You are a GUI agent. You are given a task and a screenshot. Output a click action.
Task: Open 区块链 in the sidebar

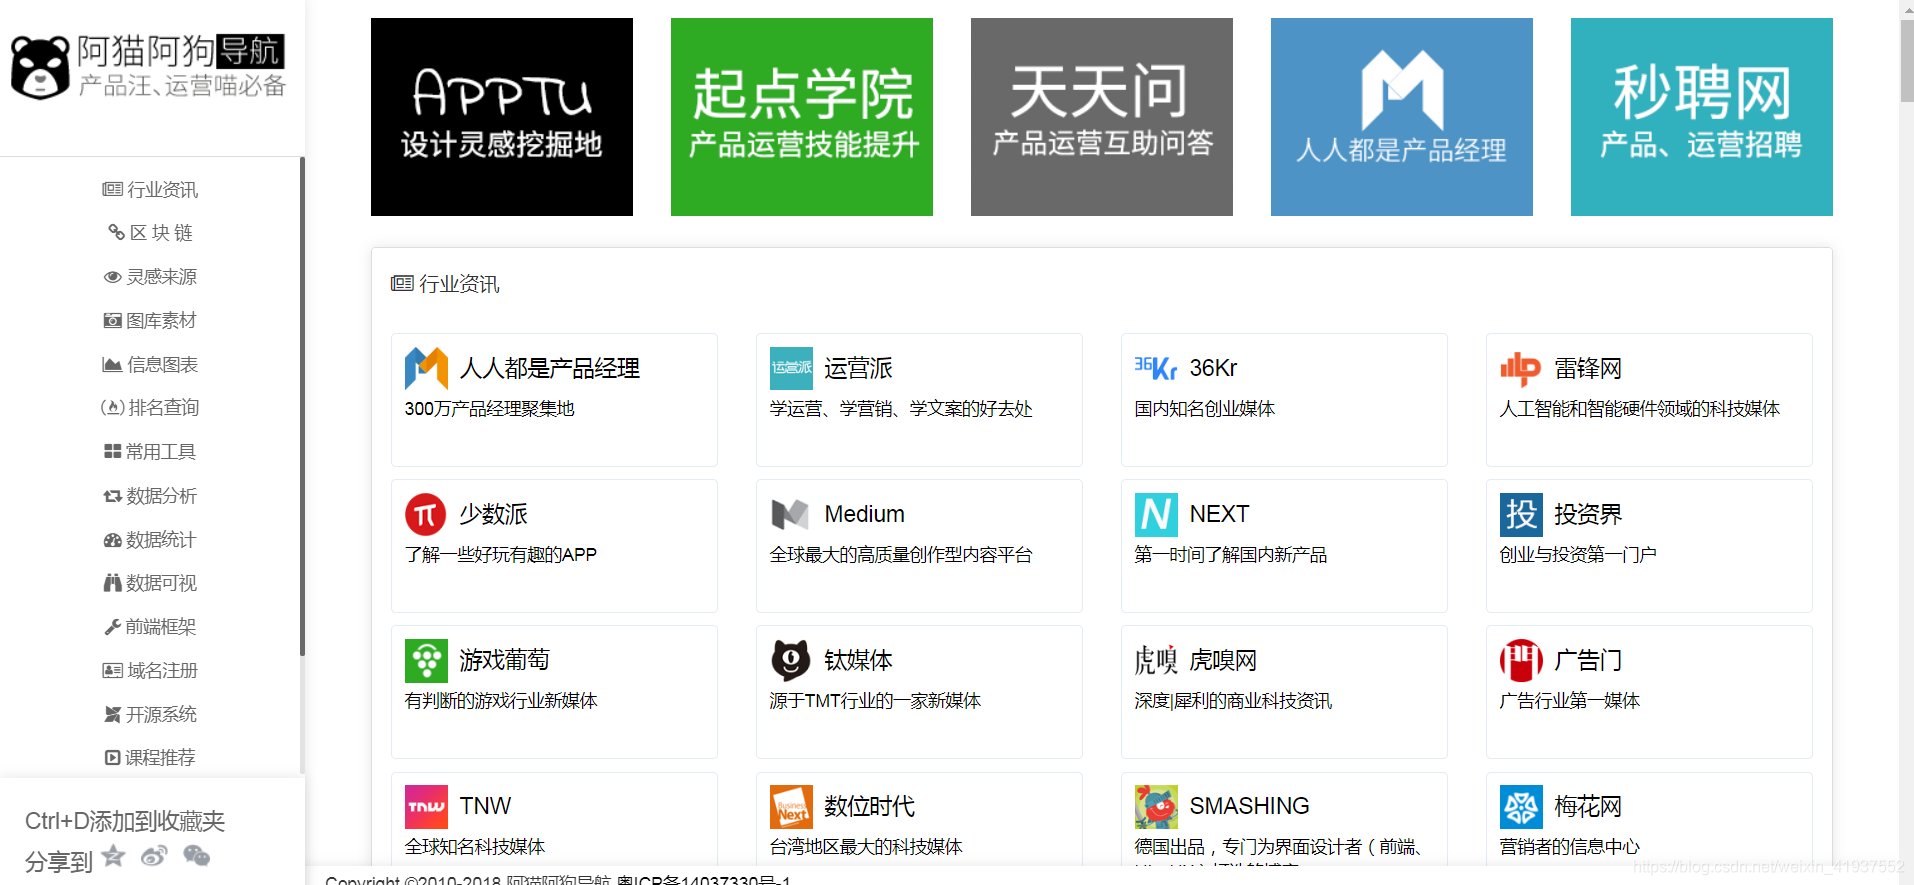tap(150, 233)
